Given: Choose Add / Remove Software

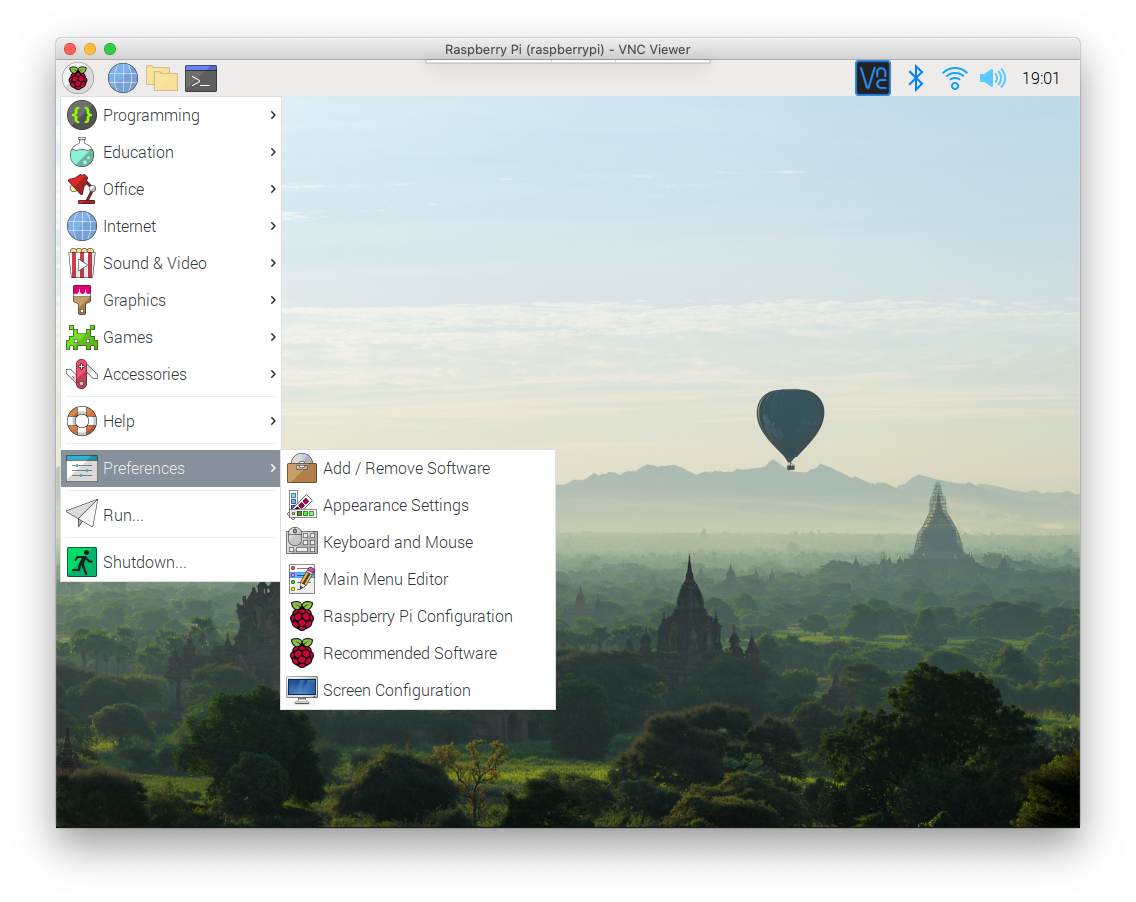Looking at the screenshot, I should tap(405, 468).
